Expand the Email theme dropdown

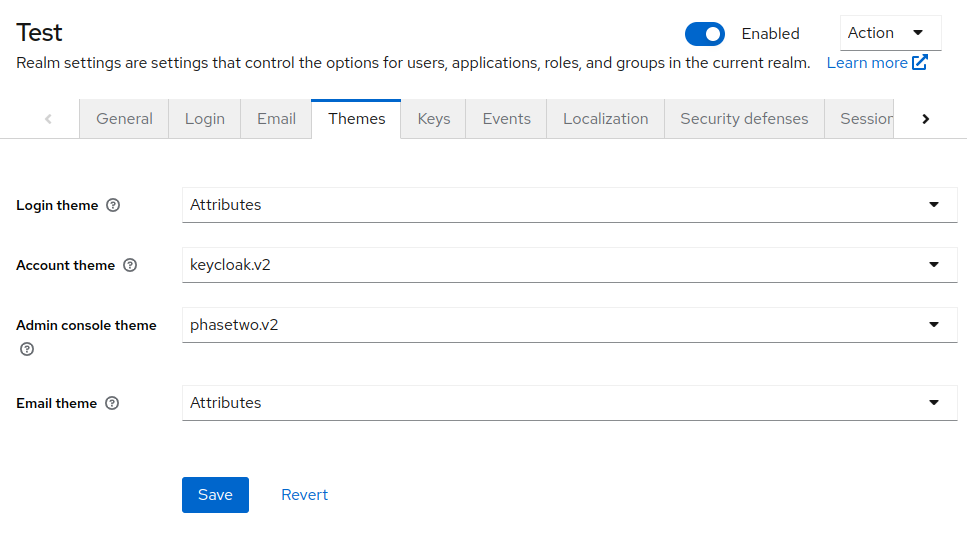pyautogui.click(x=566, y=403)
